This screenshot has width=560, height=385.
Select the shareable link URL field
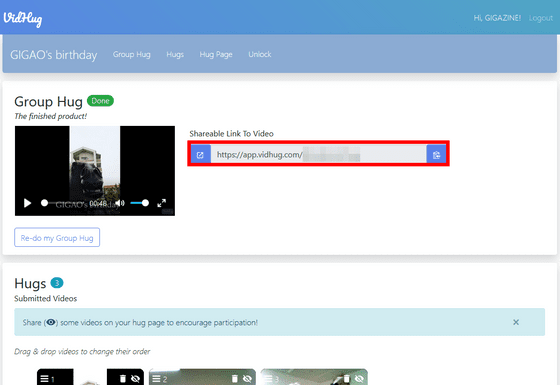coord(319,155)
